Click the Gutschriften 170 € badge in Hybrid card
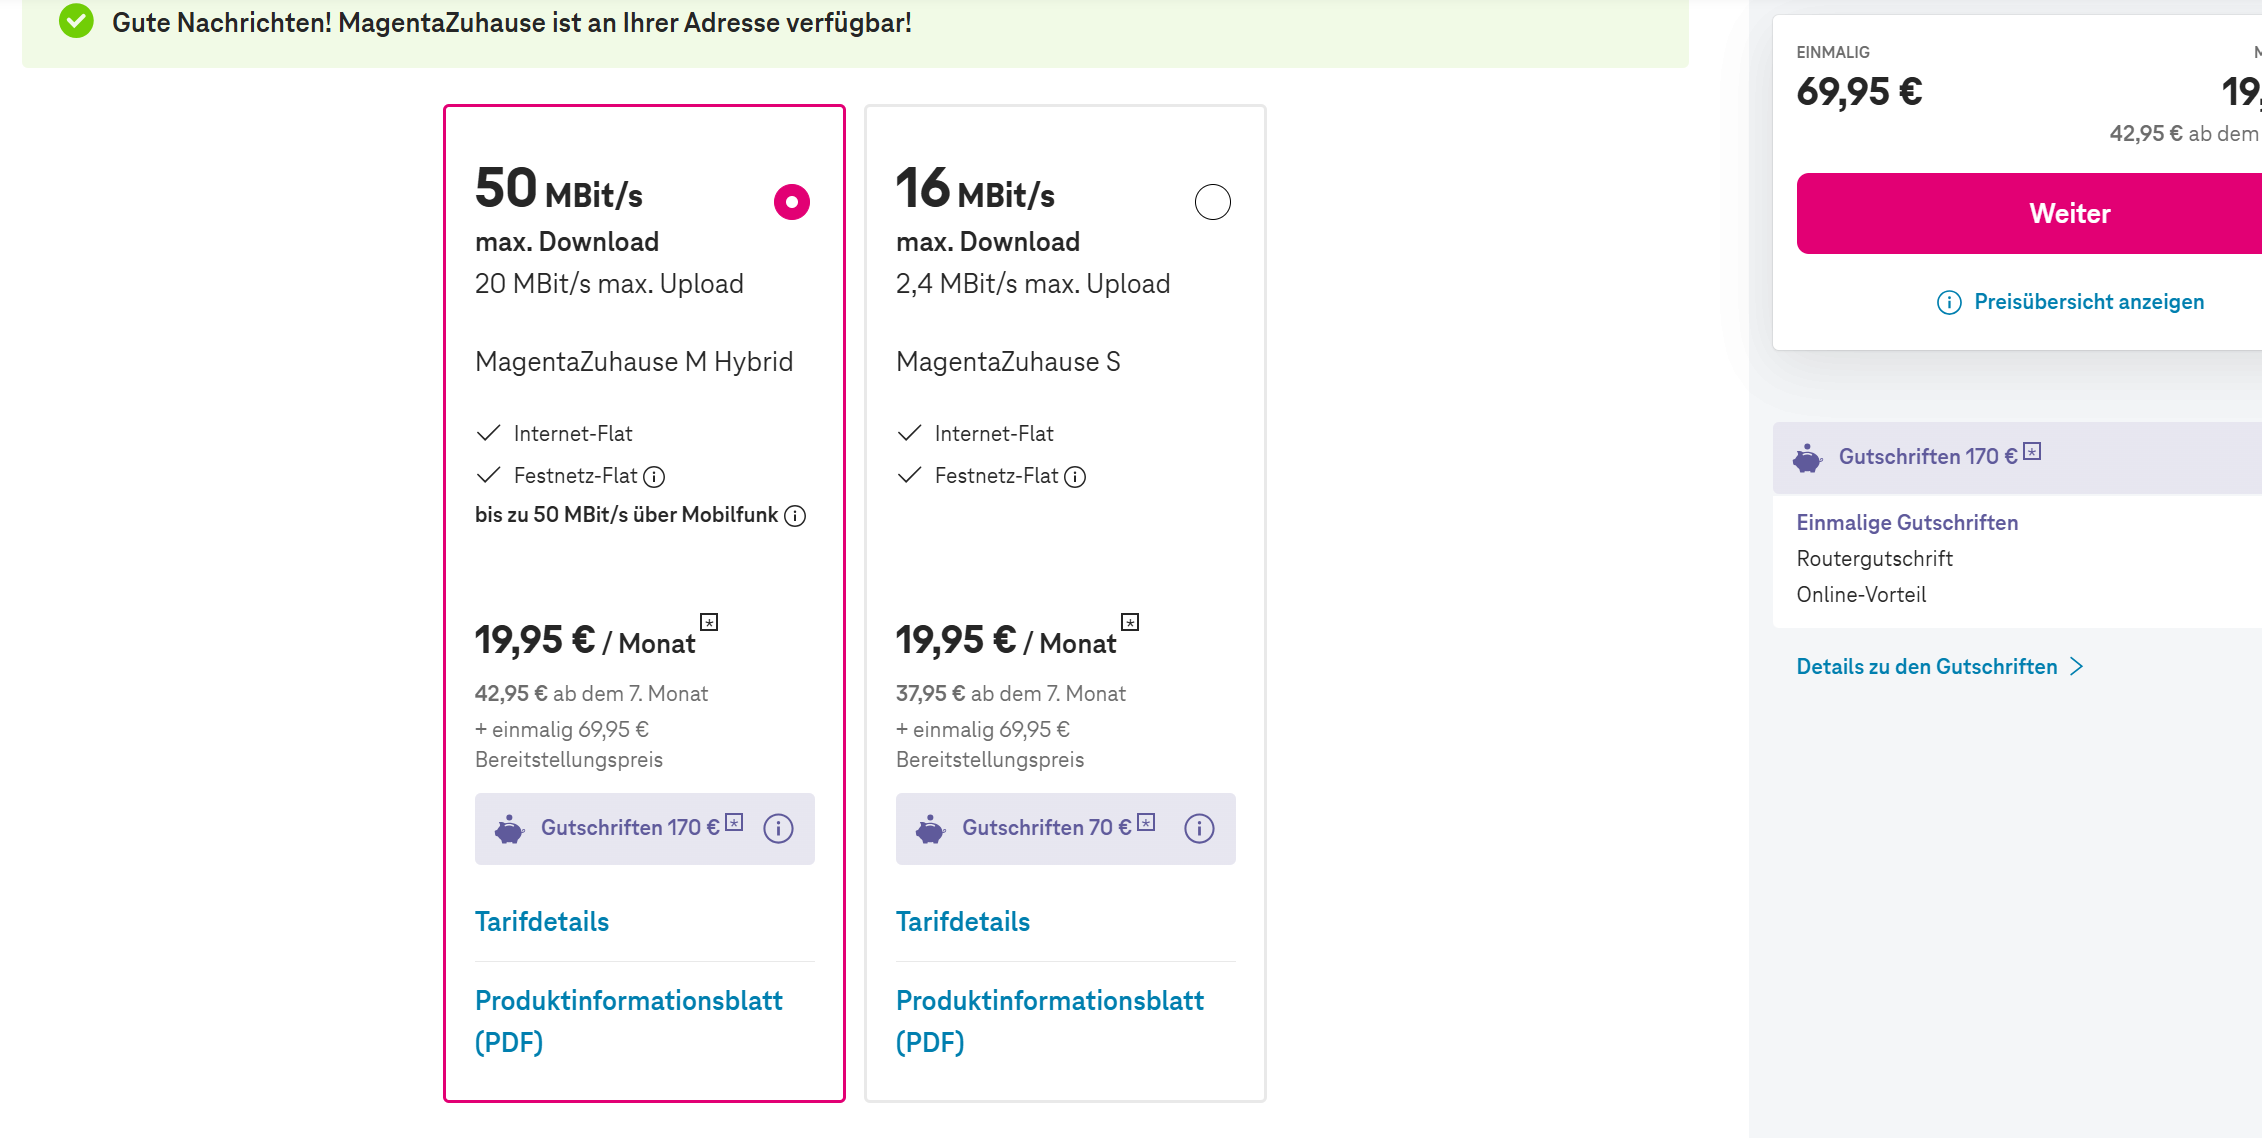 pos(630,828)
